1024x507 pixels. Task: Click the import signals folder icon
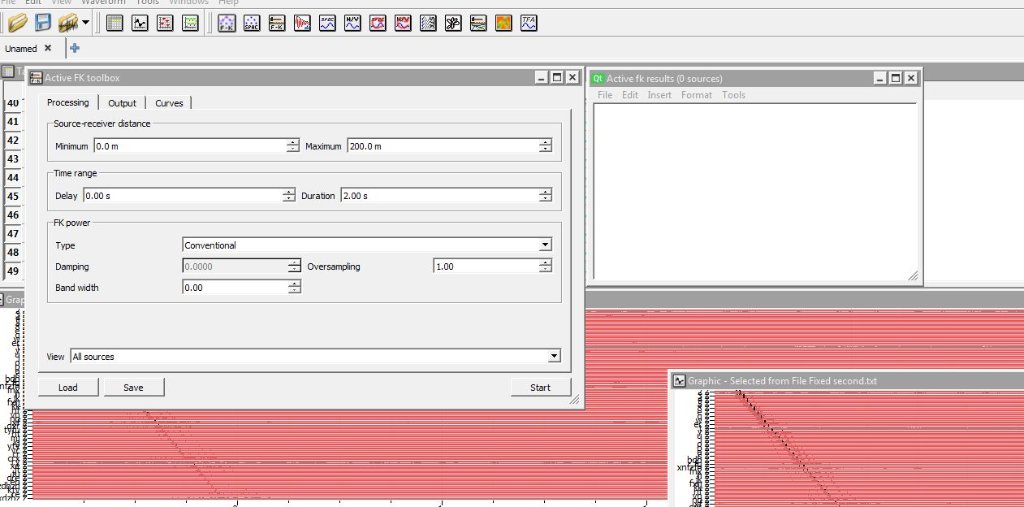[x=68, y=24]
